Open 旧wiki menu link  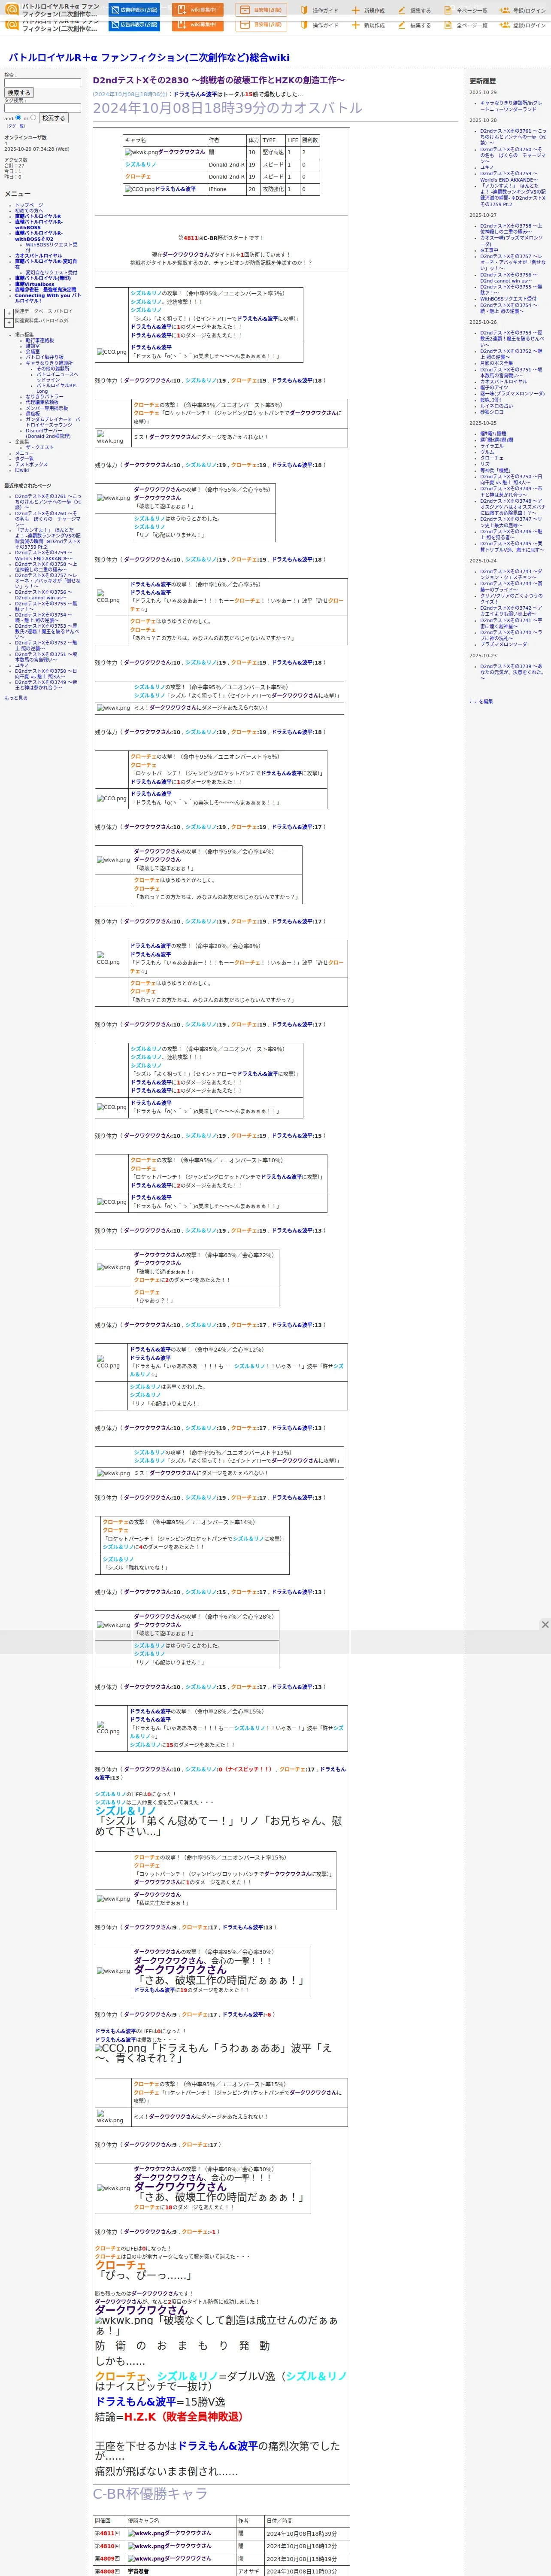[x=22, y=470]
